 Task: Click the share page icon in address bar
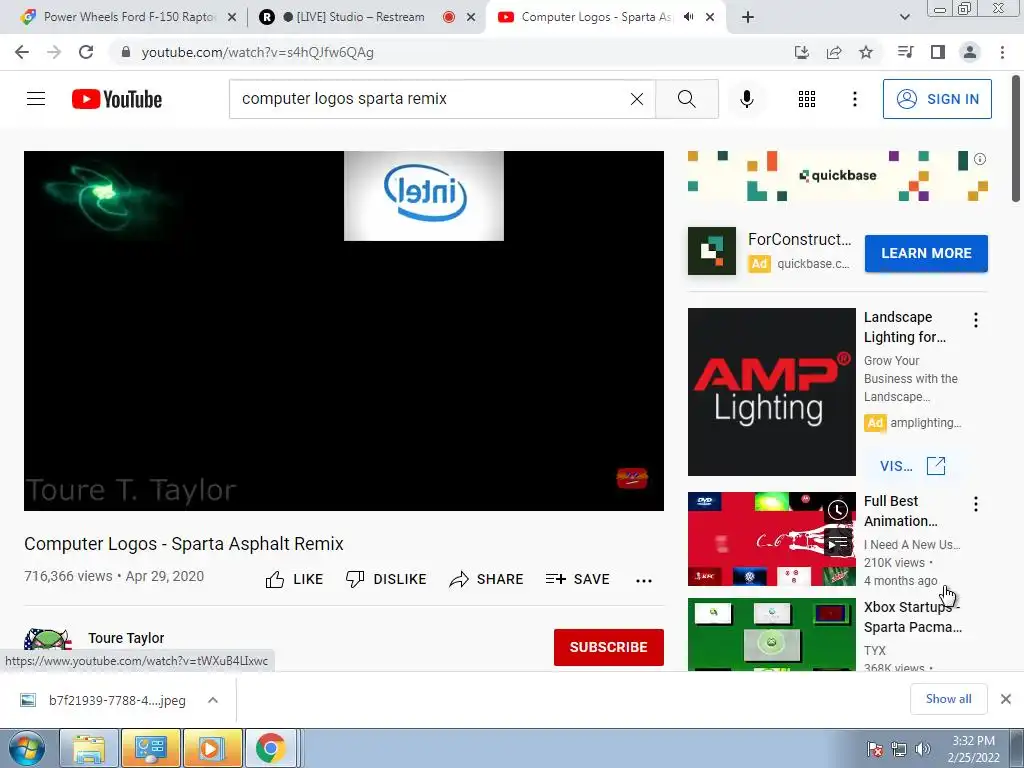(x=834, y=52)
